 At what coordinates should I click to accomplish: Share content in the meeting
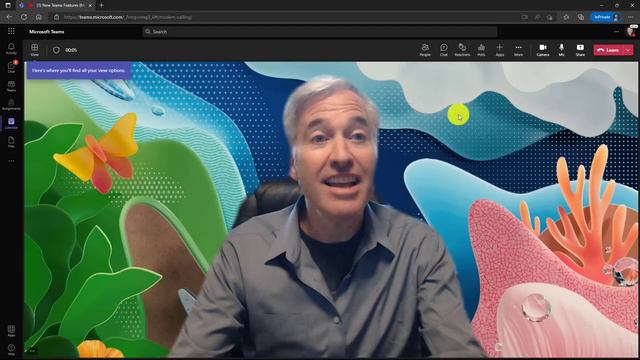[x=580, y=50]
